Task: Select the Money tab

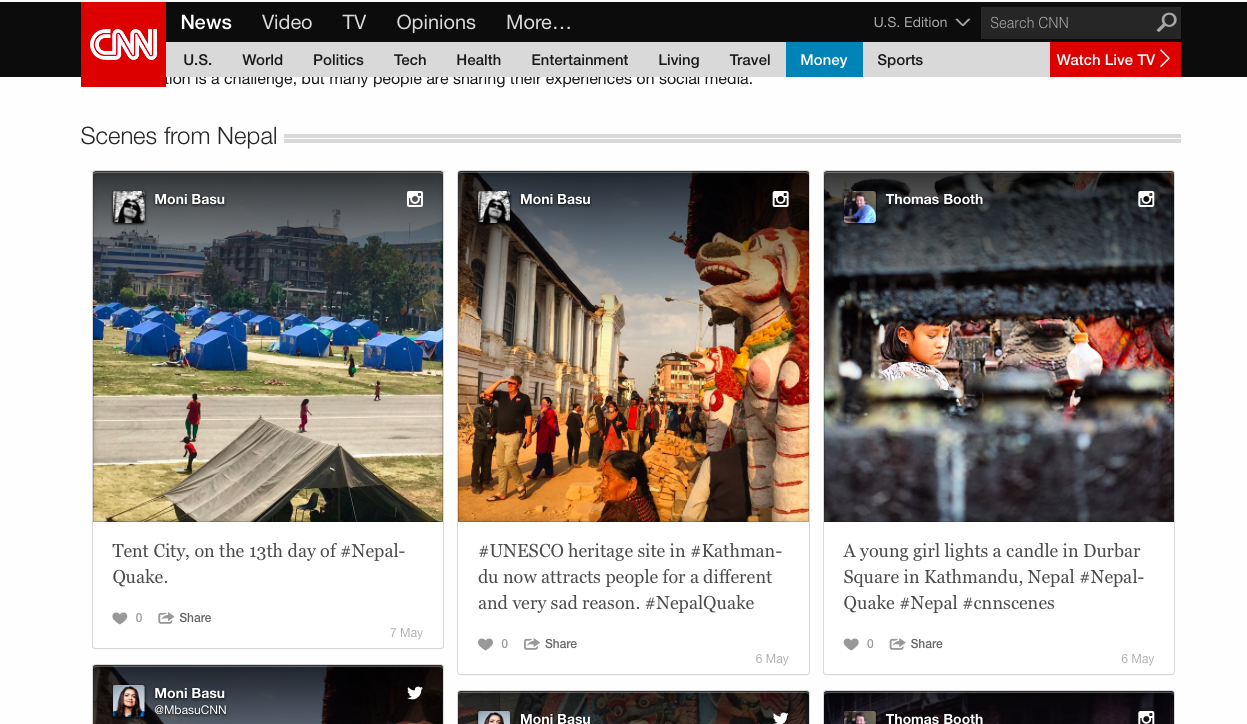Action: pyautogui.click(x=823, y=60)
